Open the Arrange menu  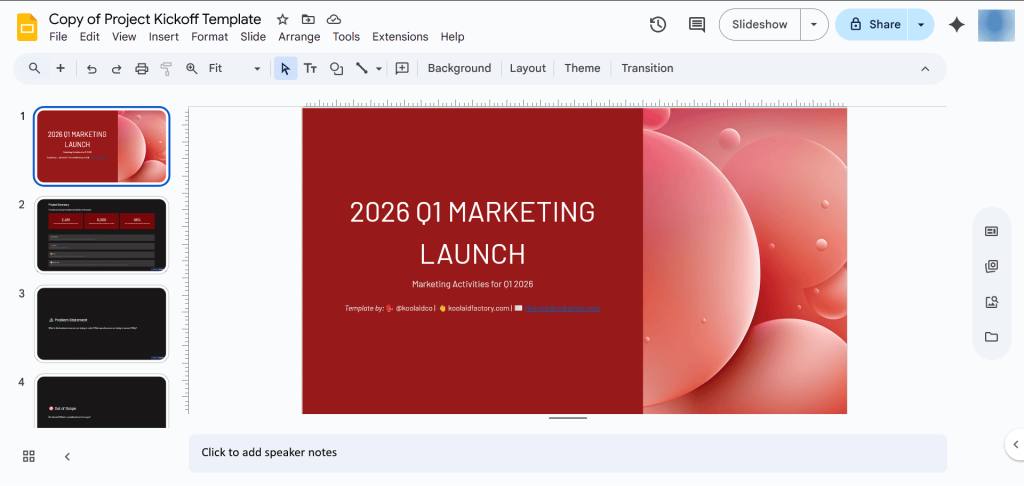pyautogui.click(x=299, y=37)
